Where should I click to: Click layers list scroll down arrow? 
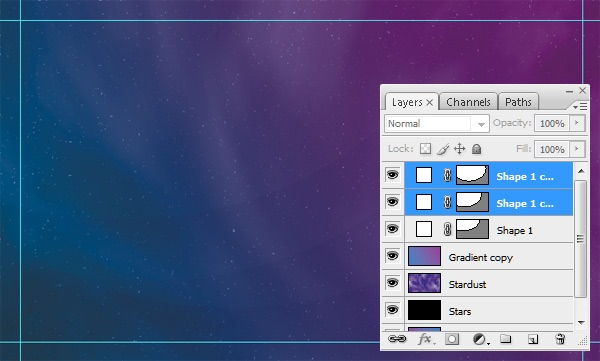(581, 323)
